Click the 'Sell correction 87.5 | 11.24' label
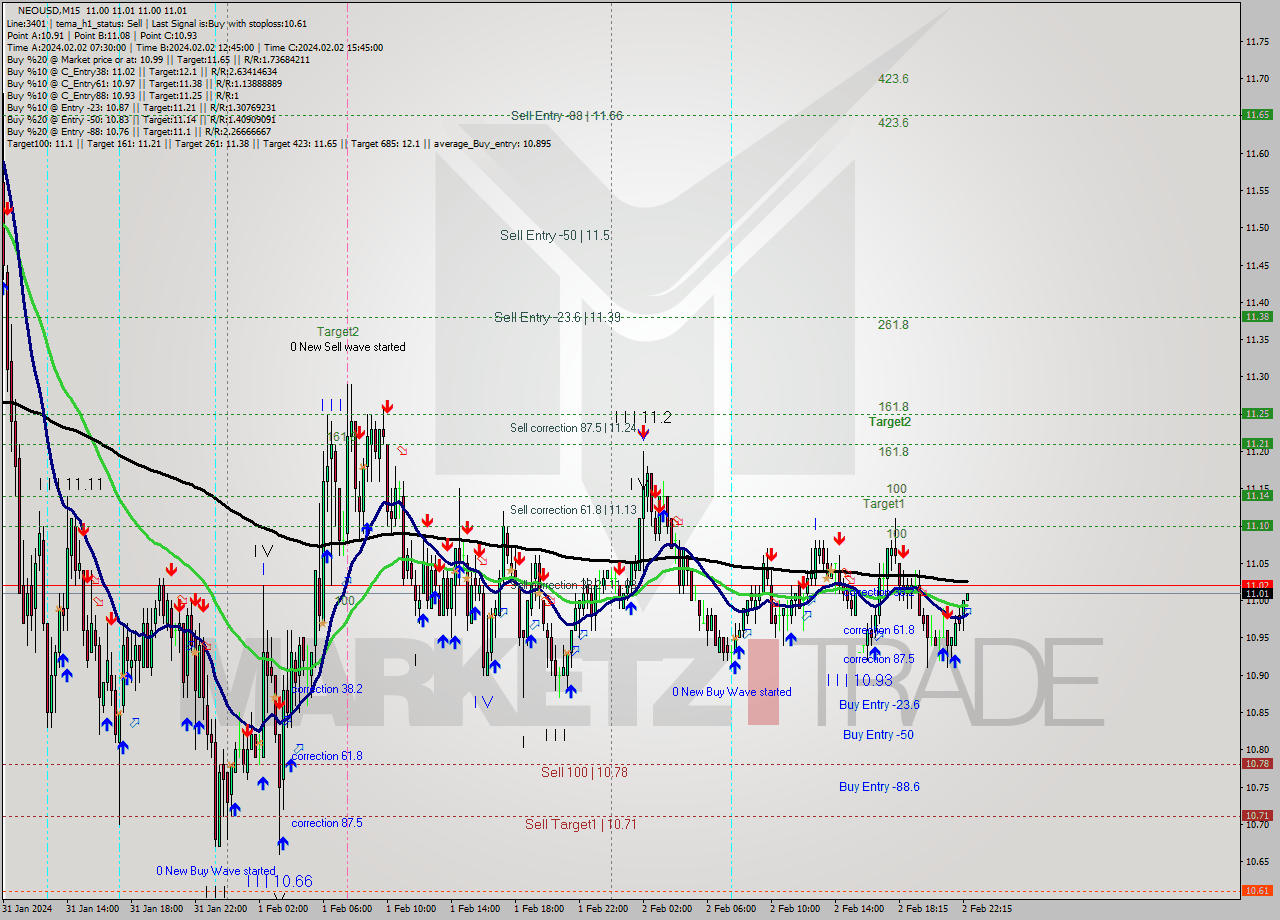The width and height of the screenshot is (1280, 920). [573, 427]
